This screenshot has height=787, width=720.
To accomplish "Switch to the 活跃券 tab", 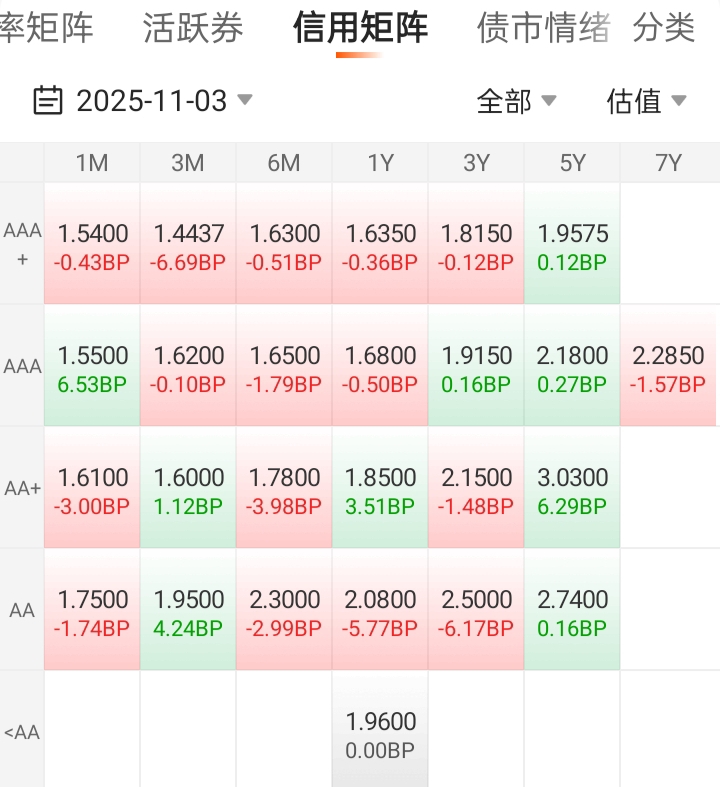I will [x=193, y=28].
